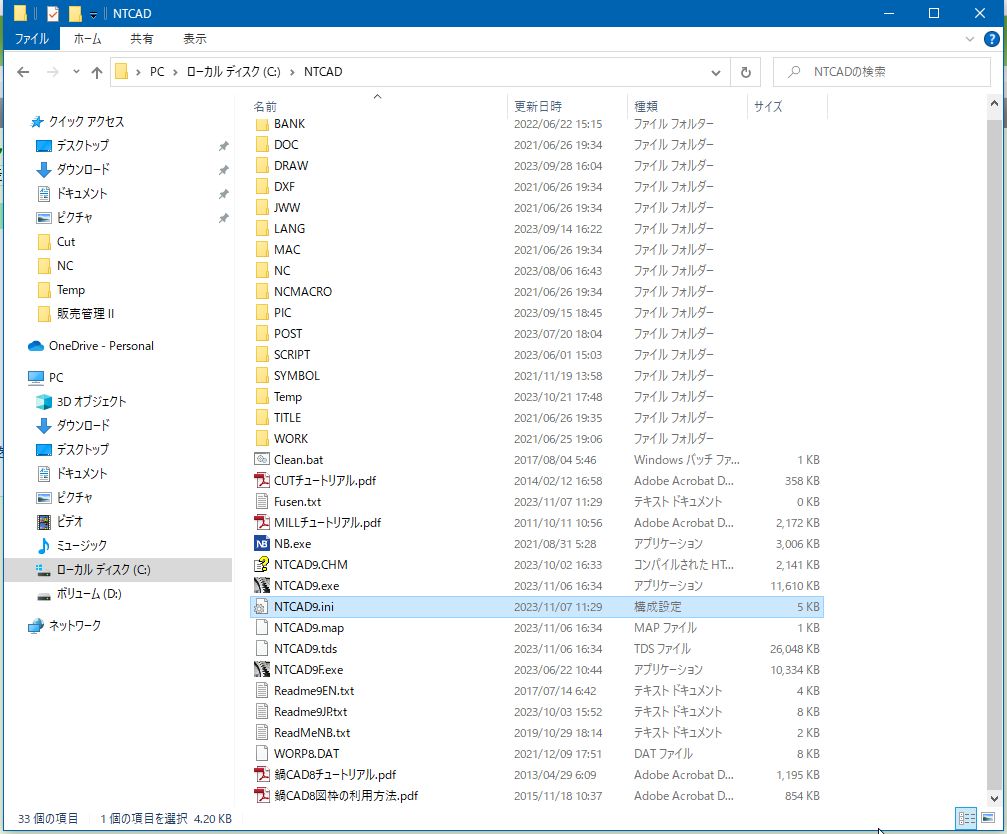The width and height of the screenshot is (1007, 834).
Task: Select the BANK folder icon
Action: (x=262, y=124)
